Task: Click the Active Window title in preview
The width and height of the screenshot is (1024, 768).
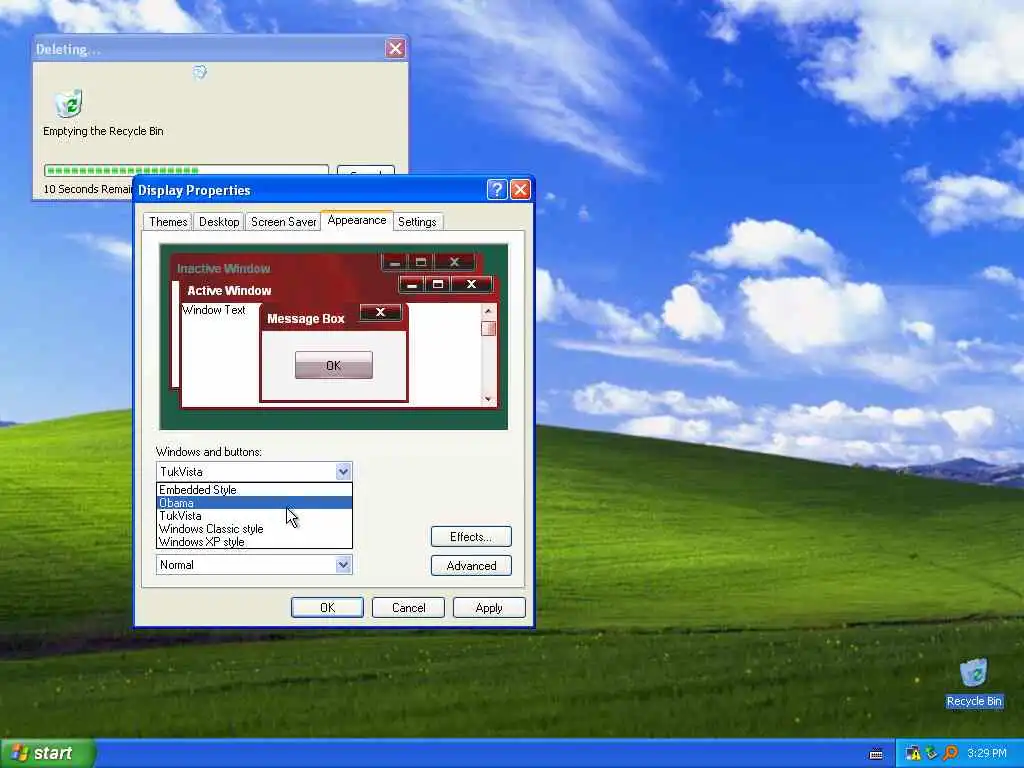Action: [229, 291]
